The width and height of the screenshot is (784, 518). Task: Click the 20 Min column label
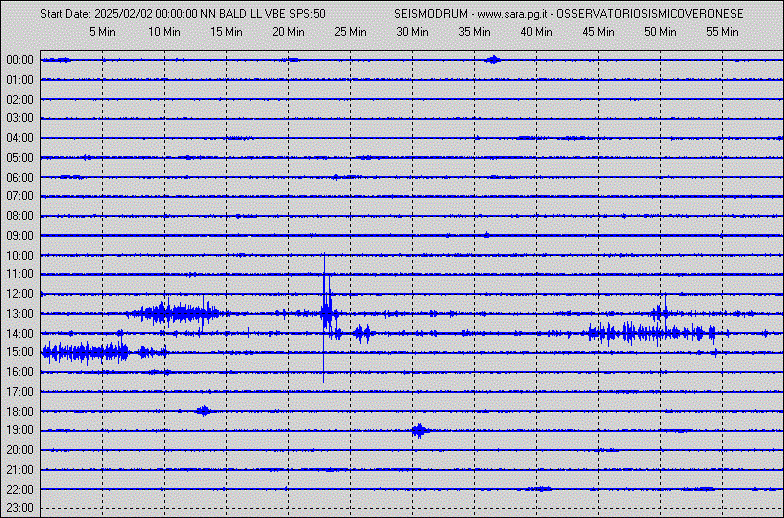click(288, 32)
